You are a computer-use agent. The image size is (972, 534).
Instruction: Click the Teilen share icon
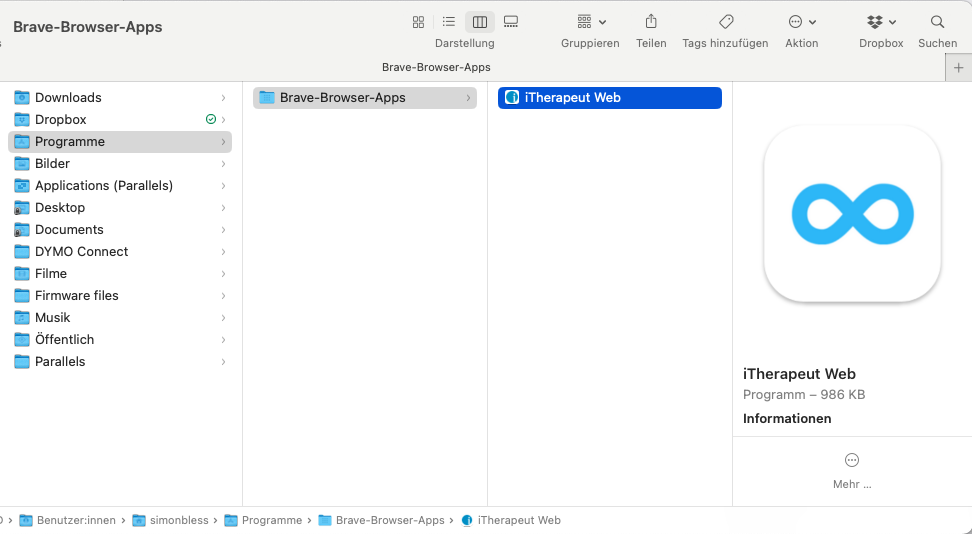(651, 22)
